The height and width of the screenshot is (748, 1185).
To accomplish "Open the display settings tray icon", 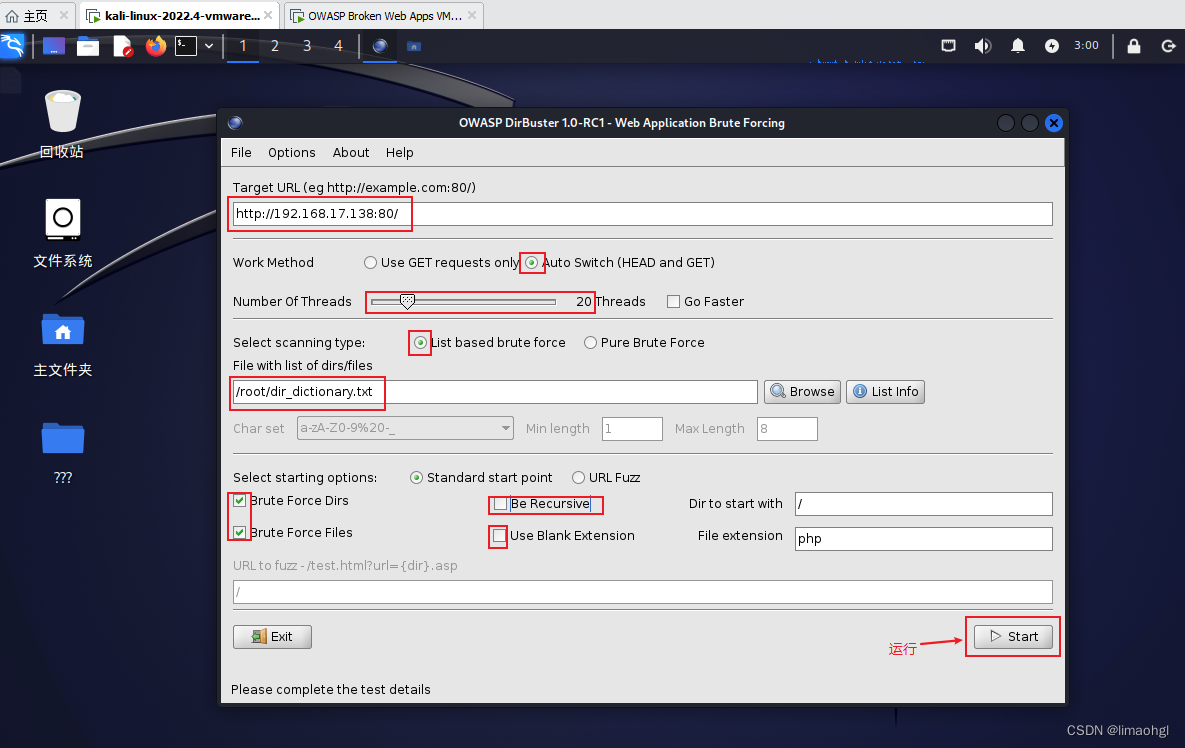I will coord(948,46).
